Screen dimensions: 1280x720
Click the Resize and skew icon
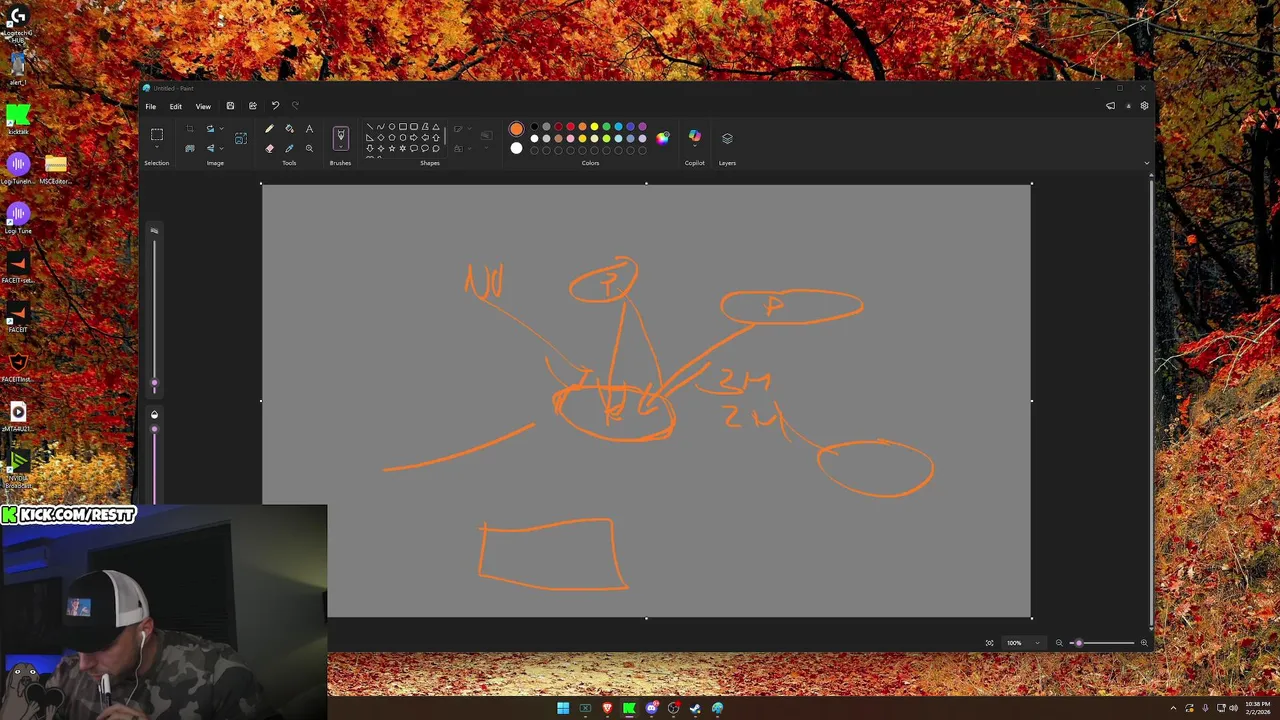(x=241, y=138)
